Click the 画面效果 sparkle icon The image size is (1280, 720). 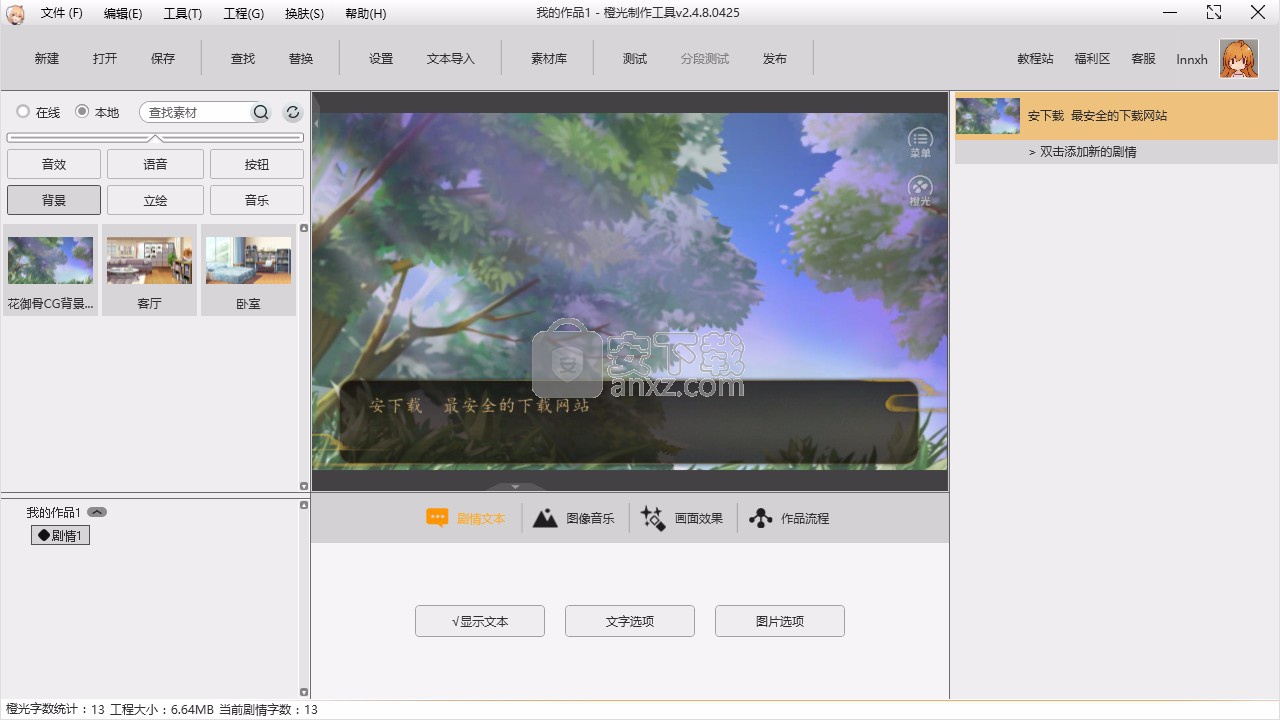[653, 518]
